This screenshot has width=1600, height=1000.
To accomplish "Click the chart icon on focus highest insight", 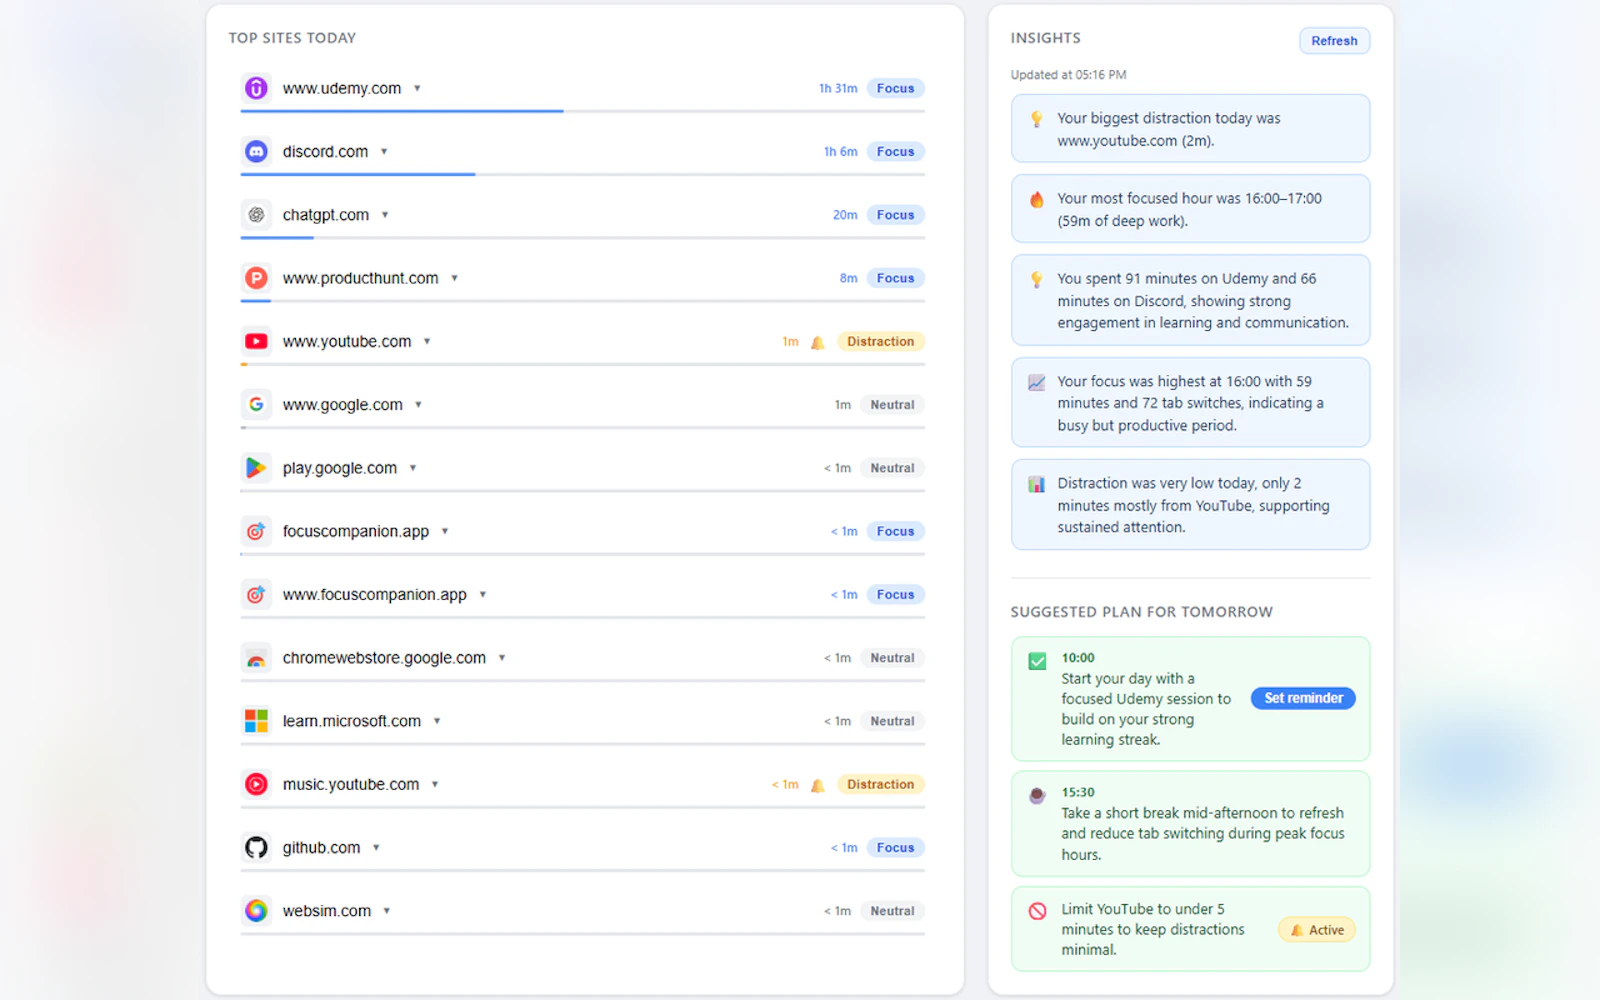I will (1037, 382).
